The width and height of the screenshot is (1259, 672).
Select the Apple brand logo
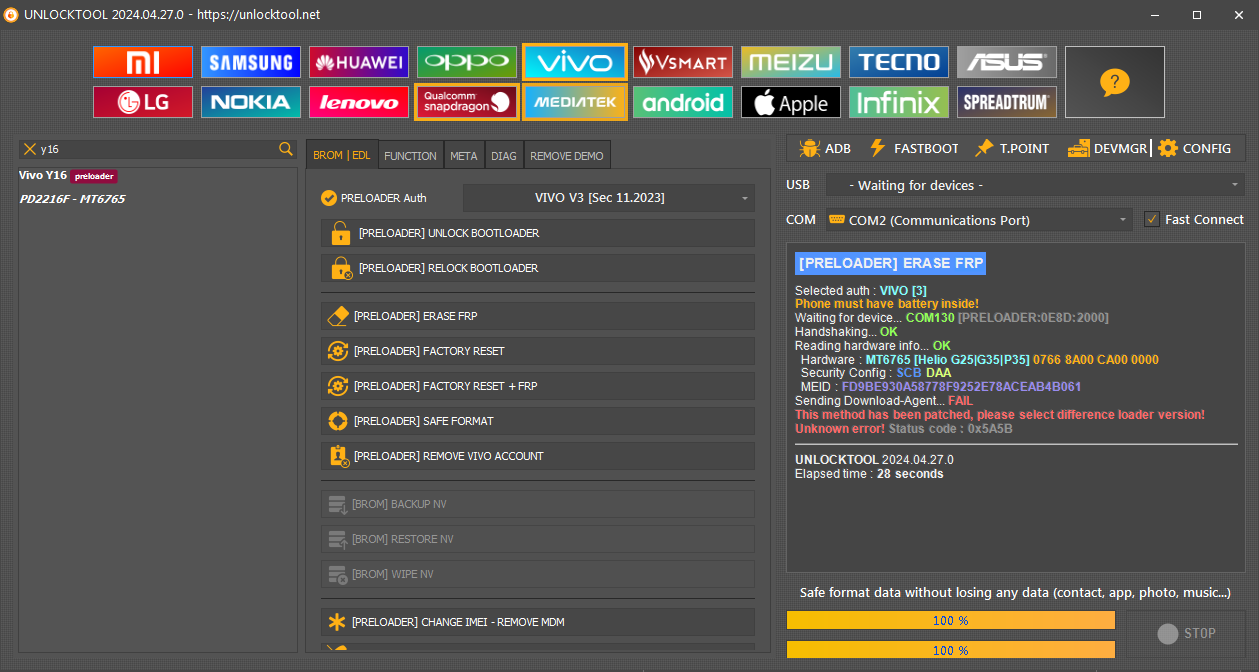pyautogui.click(x=791, y=102)
